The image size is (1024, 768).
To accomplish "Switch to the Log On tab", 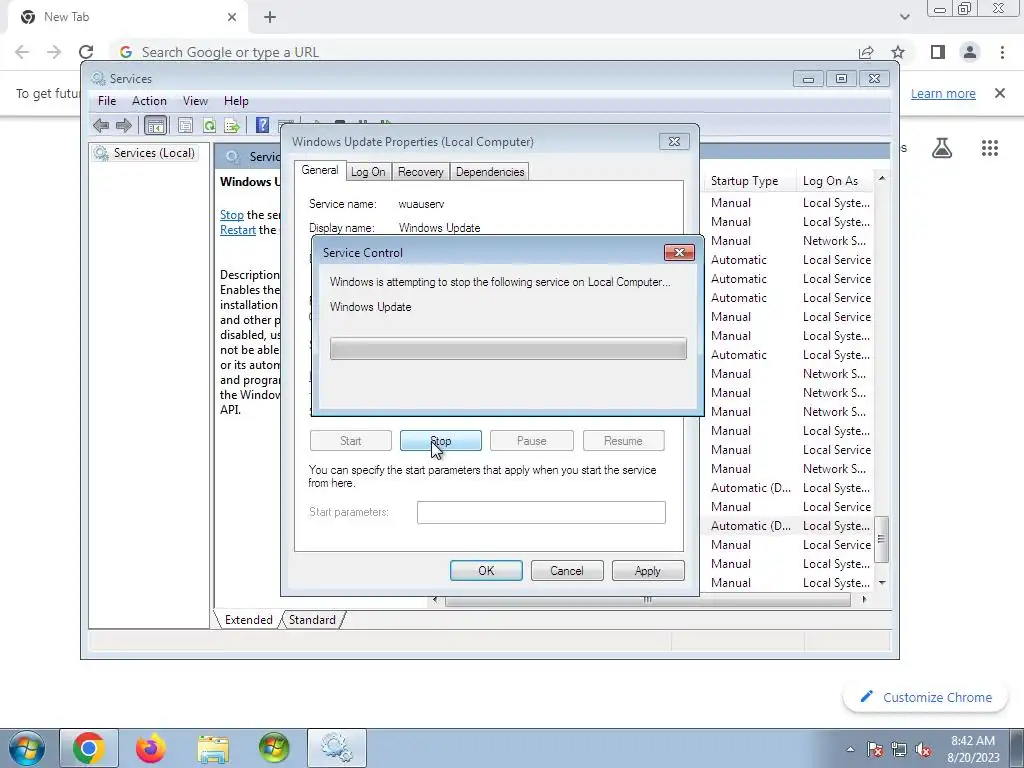I will tap(368, 172).
